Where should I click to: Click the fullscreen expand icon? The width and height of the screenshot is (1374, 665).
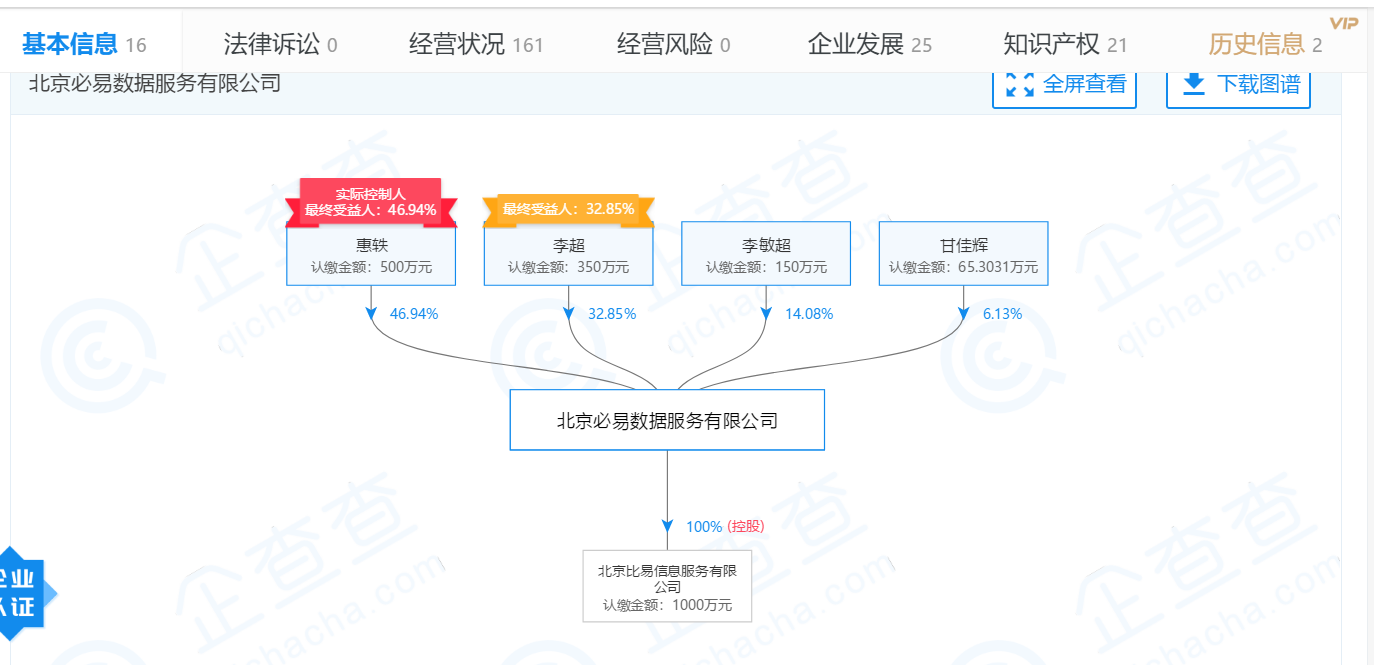(x=1020, y=85)
